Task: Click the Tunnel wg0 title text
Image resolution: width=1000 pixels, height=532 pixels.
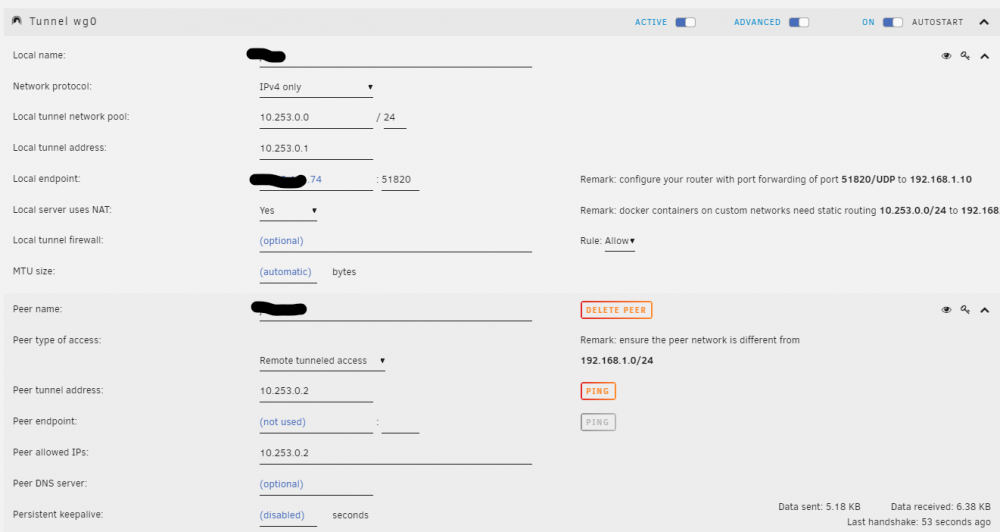Action: coord(62,21)
